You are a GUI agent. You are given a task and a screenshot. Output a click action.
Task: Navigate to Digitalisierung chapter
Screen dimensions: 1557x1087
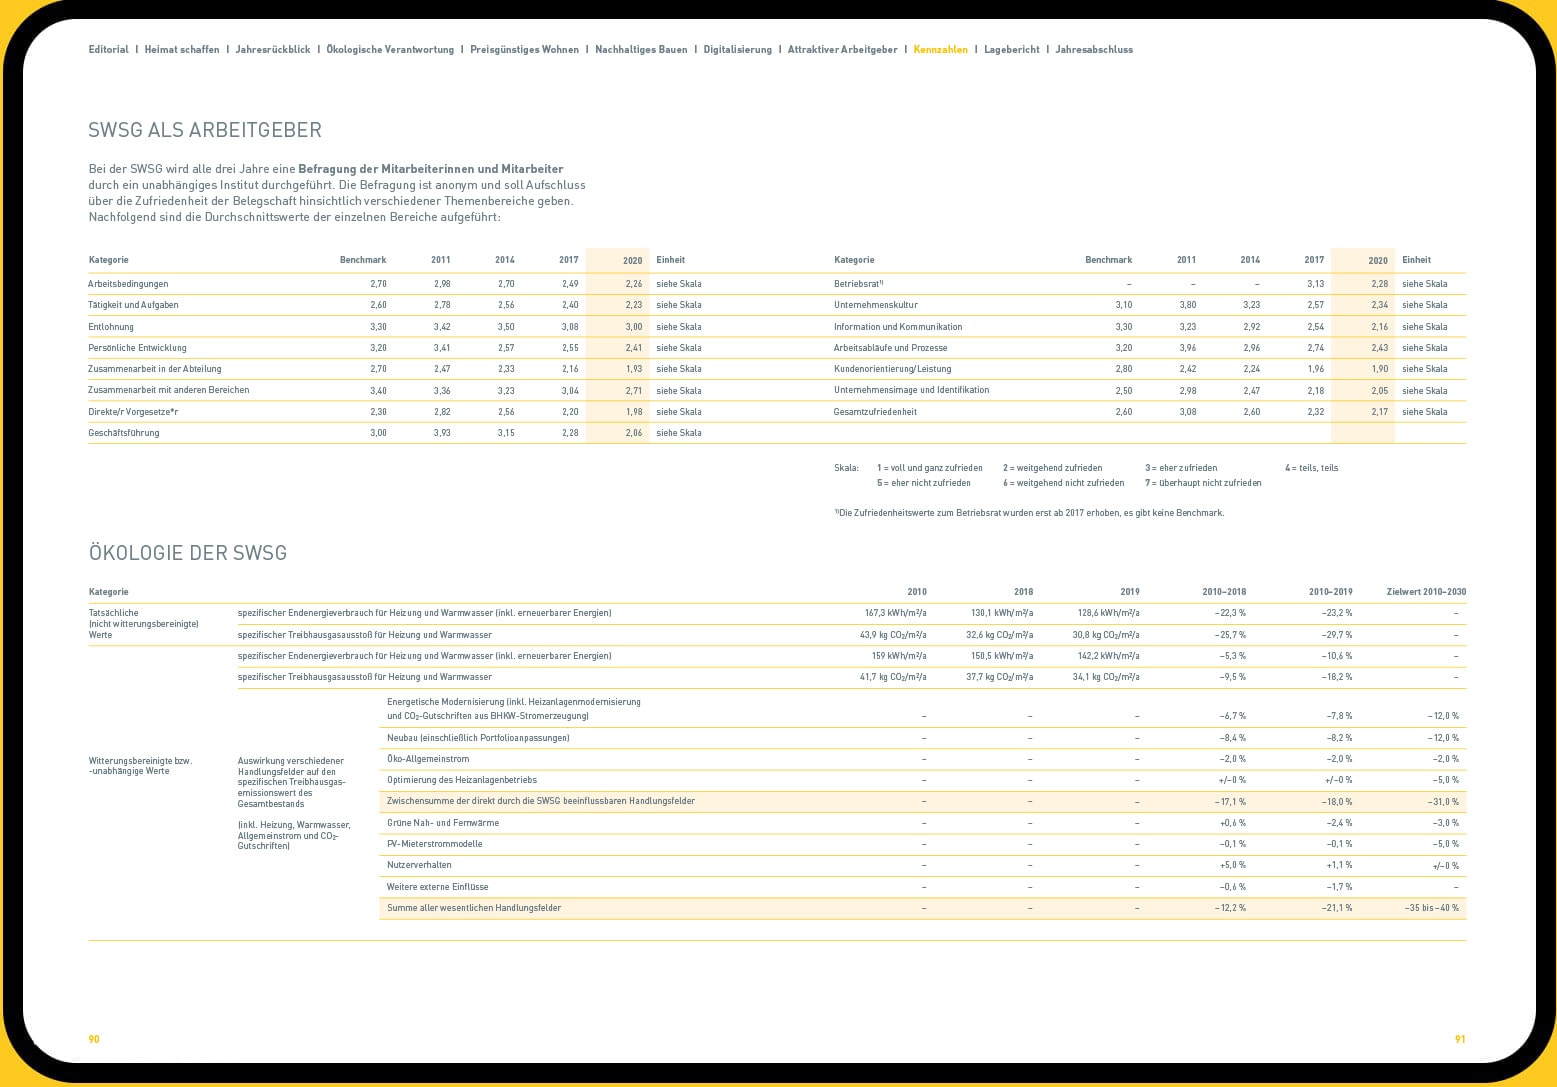[x=738, y=50]
